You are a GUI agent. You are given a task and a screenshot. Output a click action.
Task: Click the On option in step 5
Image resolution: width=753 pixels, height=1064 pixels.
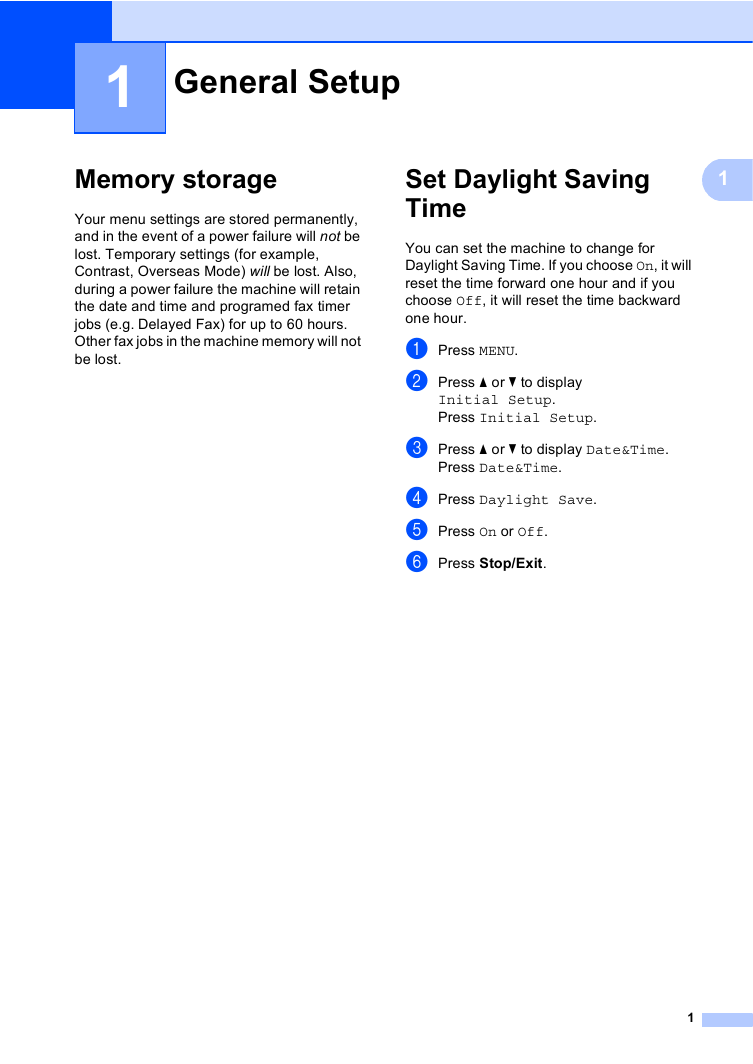(488, 532)
